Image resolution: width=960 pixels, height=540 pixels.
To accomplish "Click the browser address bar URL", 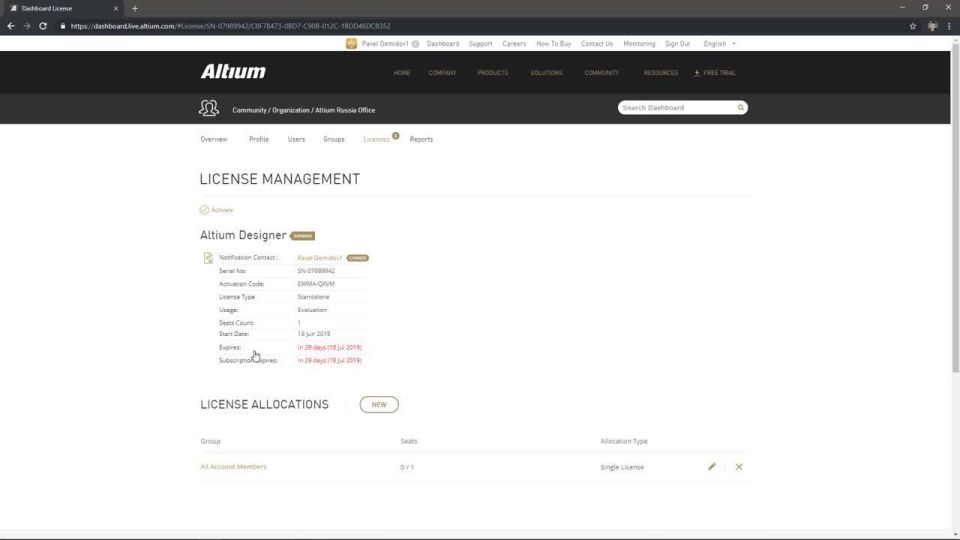I will 230,26.
